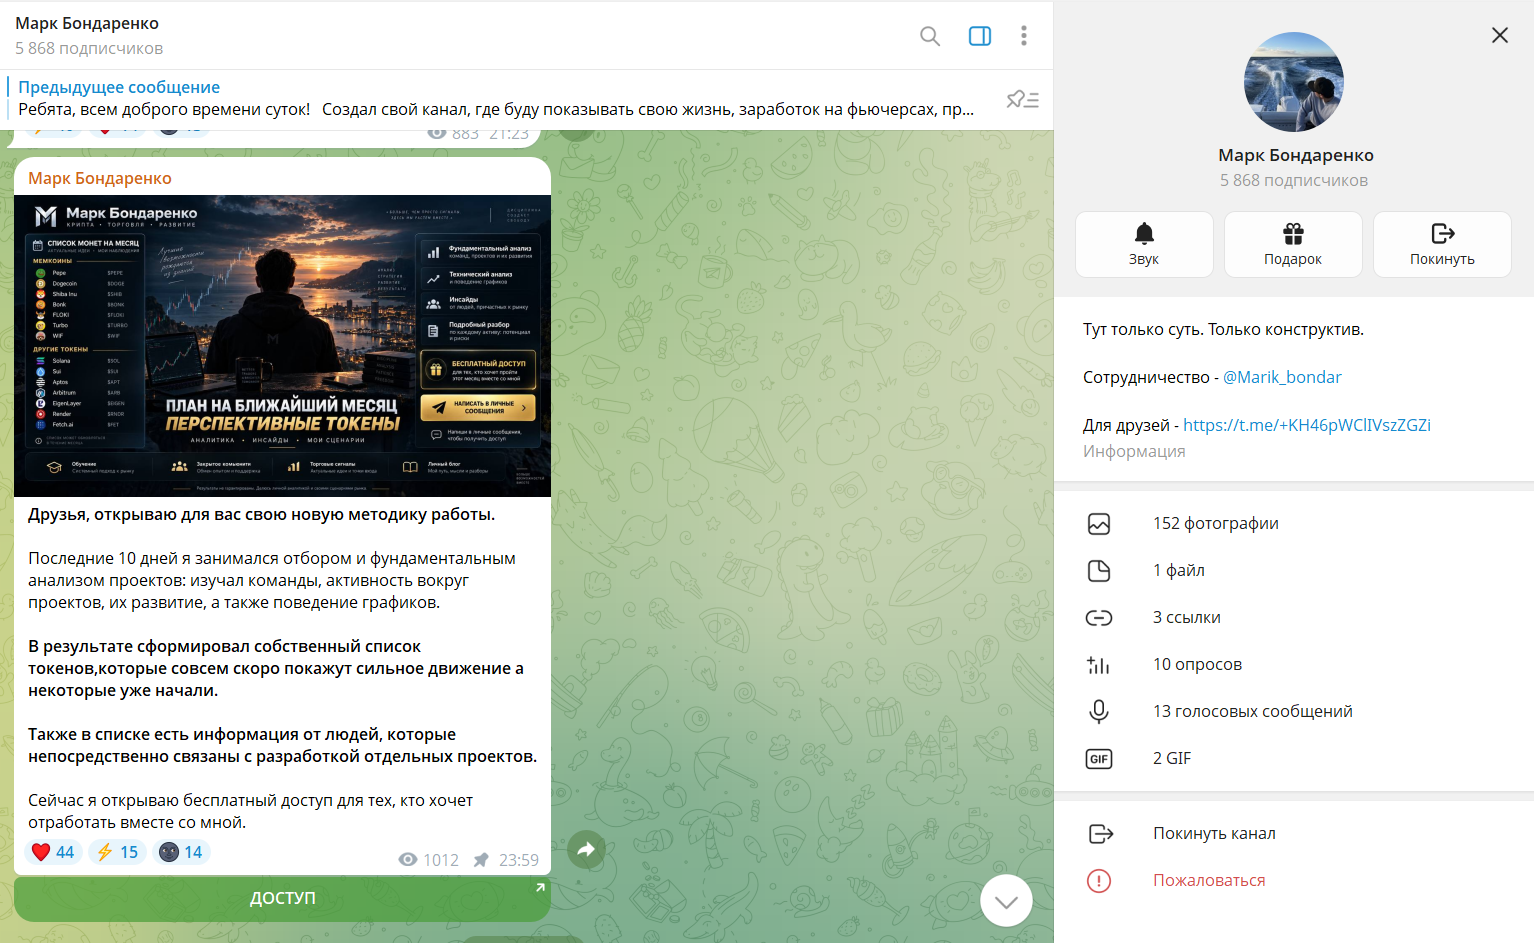Click the Покинуть button under the avatar
Viewport: 1534px width, 943px height.
click(1442, 244)
